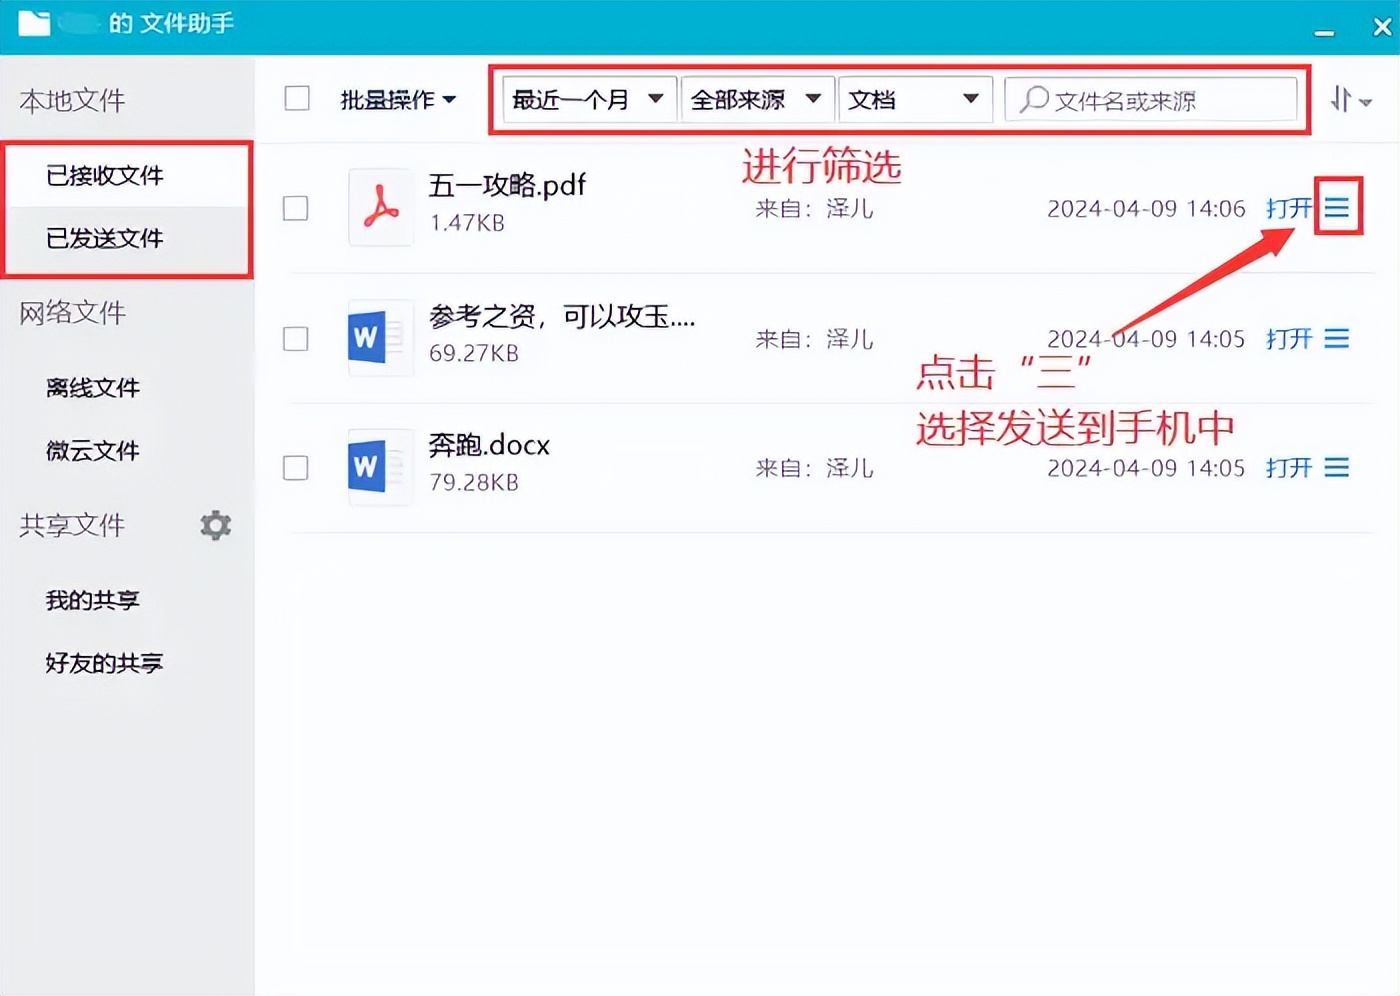Click the folder icon in the title bar
The image size is (1400, 996).
tap(34, 24)
